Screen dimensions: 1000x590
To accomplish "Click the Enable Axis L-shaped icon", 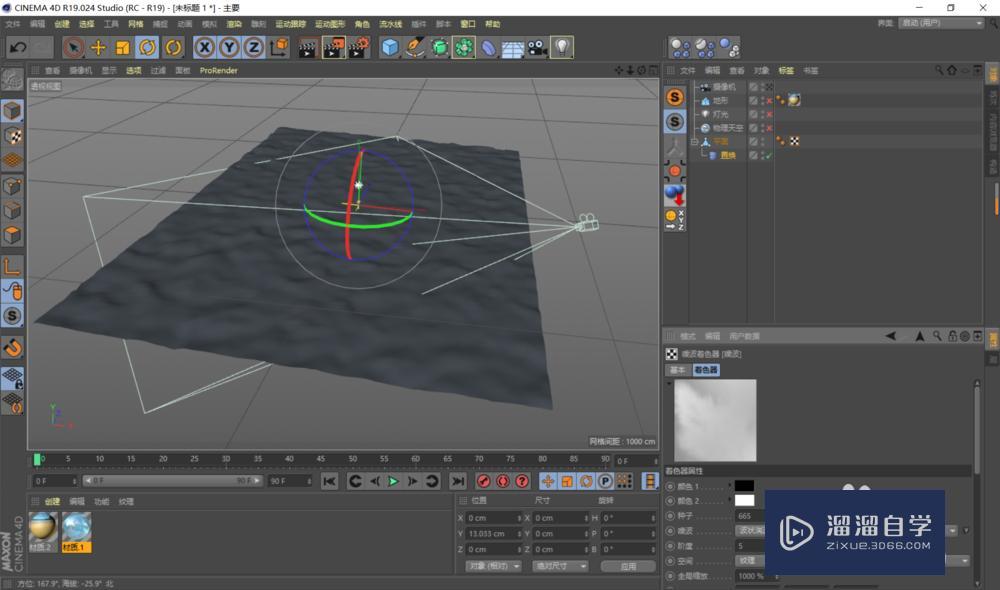I will pos(12,267).
